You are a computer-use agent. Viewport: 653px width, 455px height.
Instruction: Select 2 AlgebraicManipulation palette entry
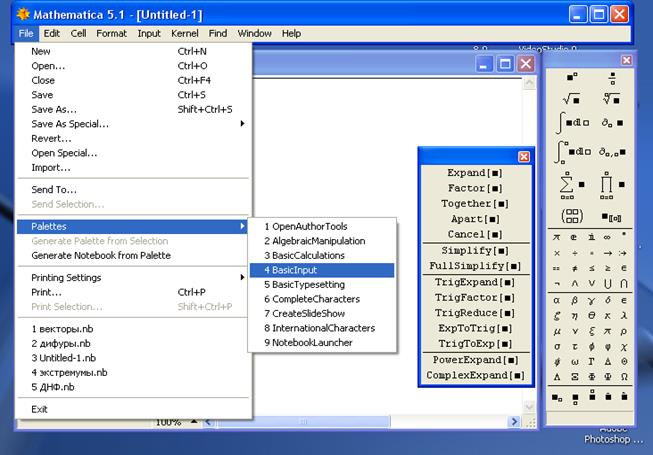click(322, 241)
